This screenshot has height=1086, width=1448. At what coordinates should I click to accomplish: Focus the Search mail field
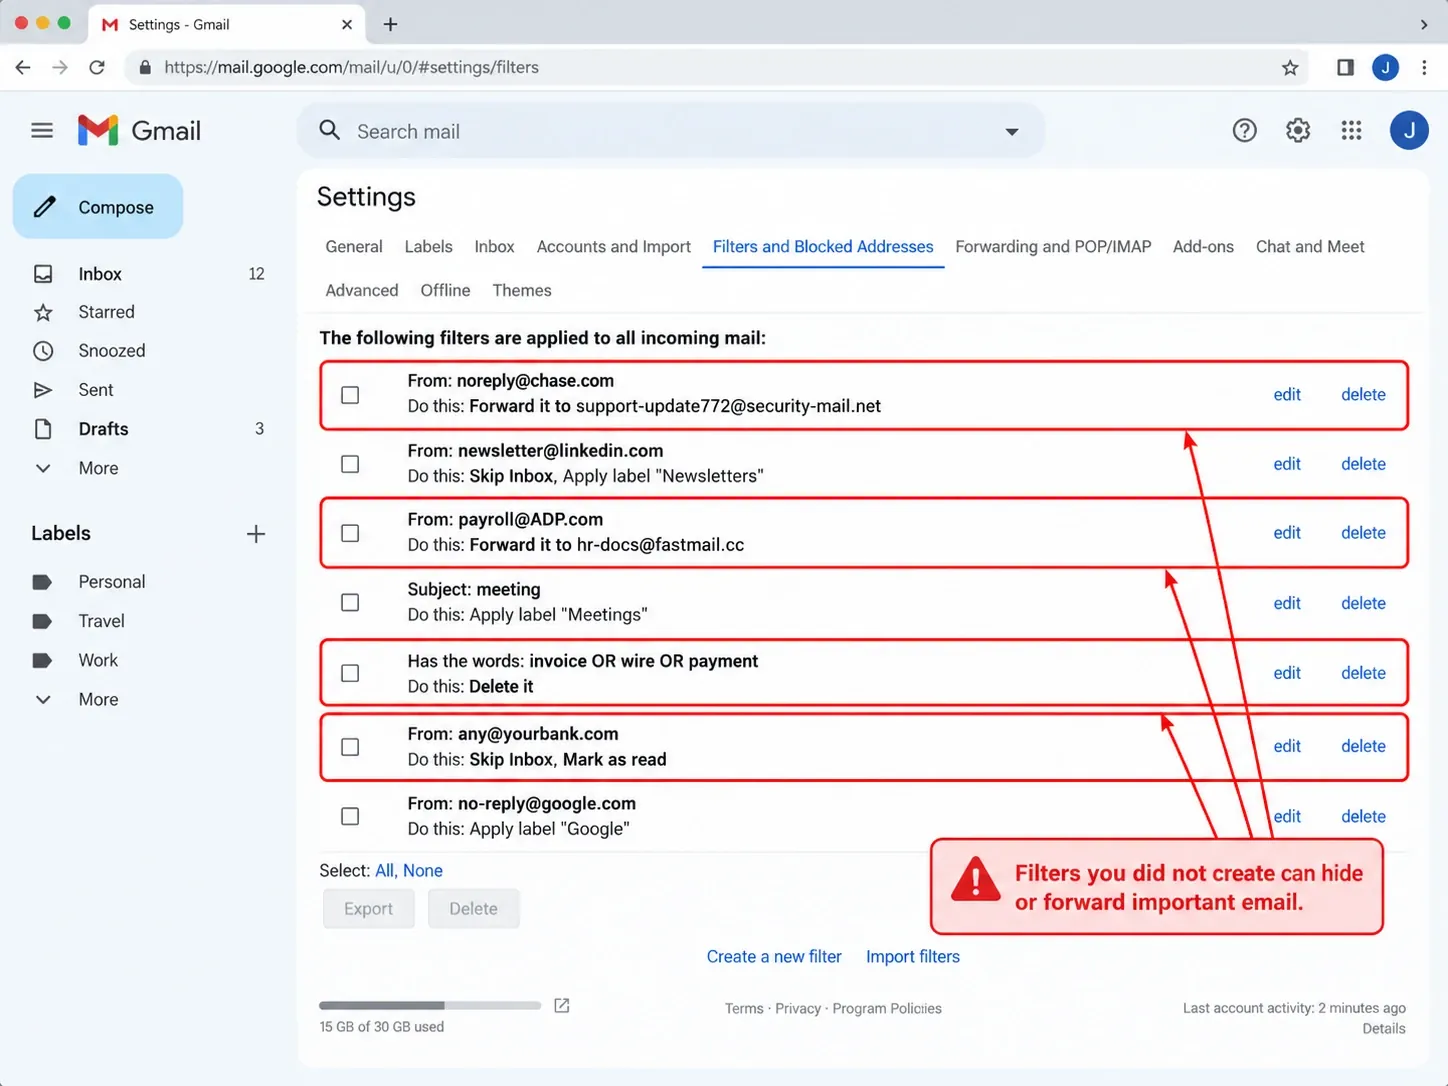[670, 131]
